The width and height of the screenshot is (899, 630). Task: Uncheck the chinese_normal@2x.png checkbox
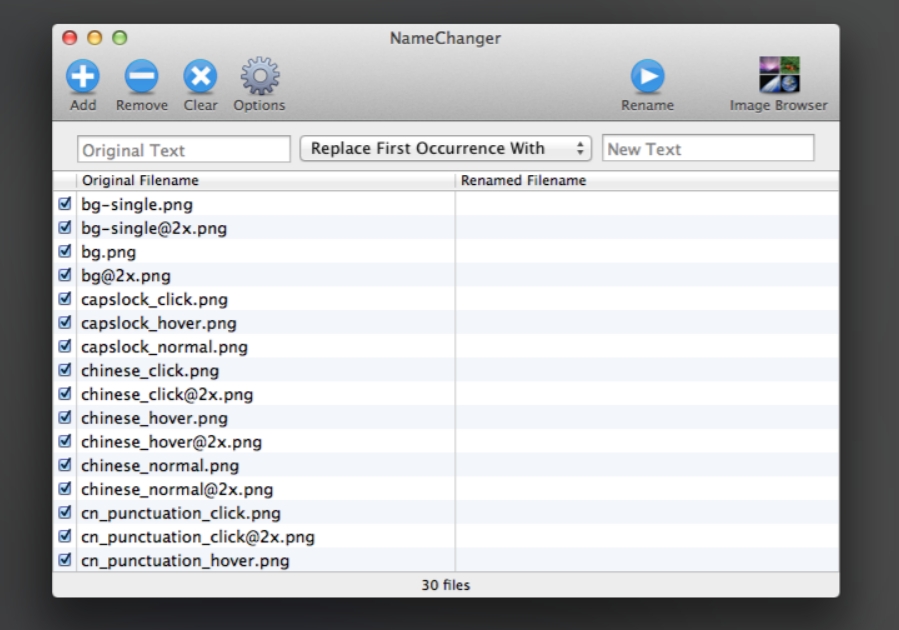(65, 488)
